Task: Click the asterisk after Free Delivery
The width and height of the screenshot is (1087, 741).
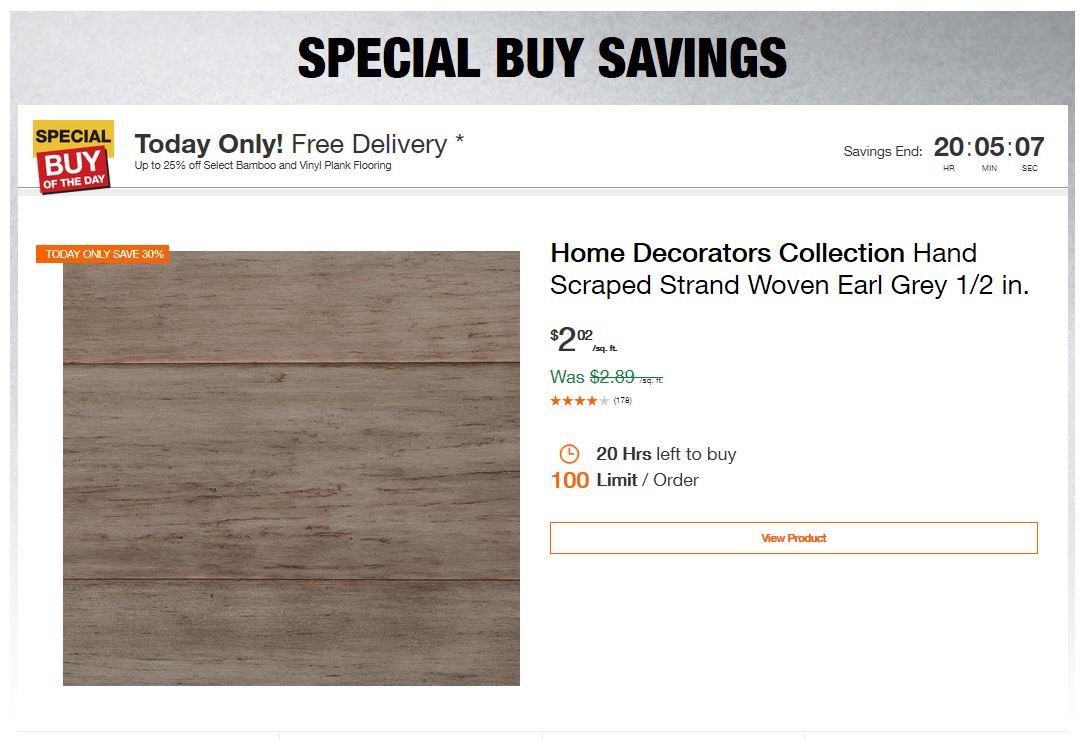Action: click(459, 141)
